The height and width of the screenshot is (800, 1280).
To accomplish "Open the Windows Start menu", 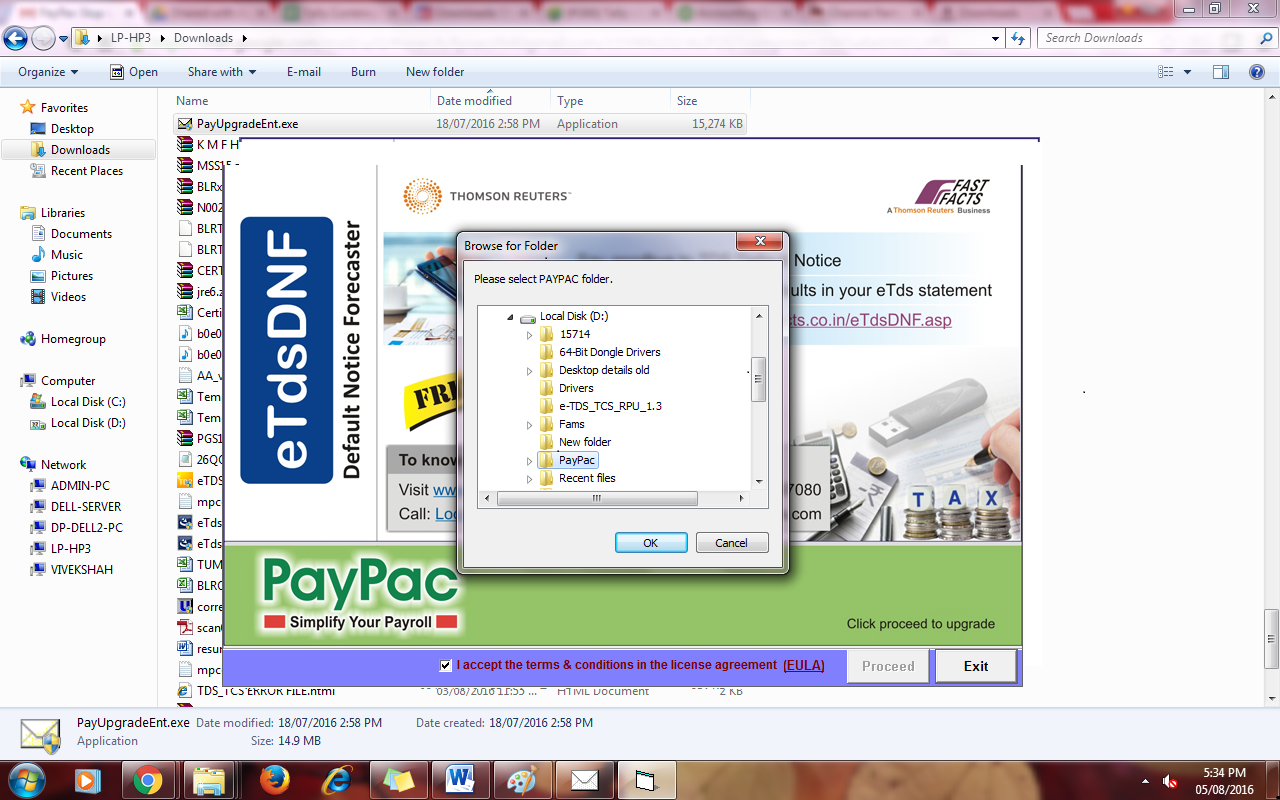I will [x=25, y=779].
